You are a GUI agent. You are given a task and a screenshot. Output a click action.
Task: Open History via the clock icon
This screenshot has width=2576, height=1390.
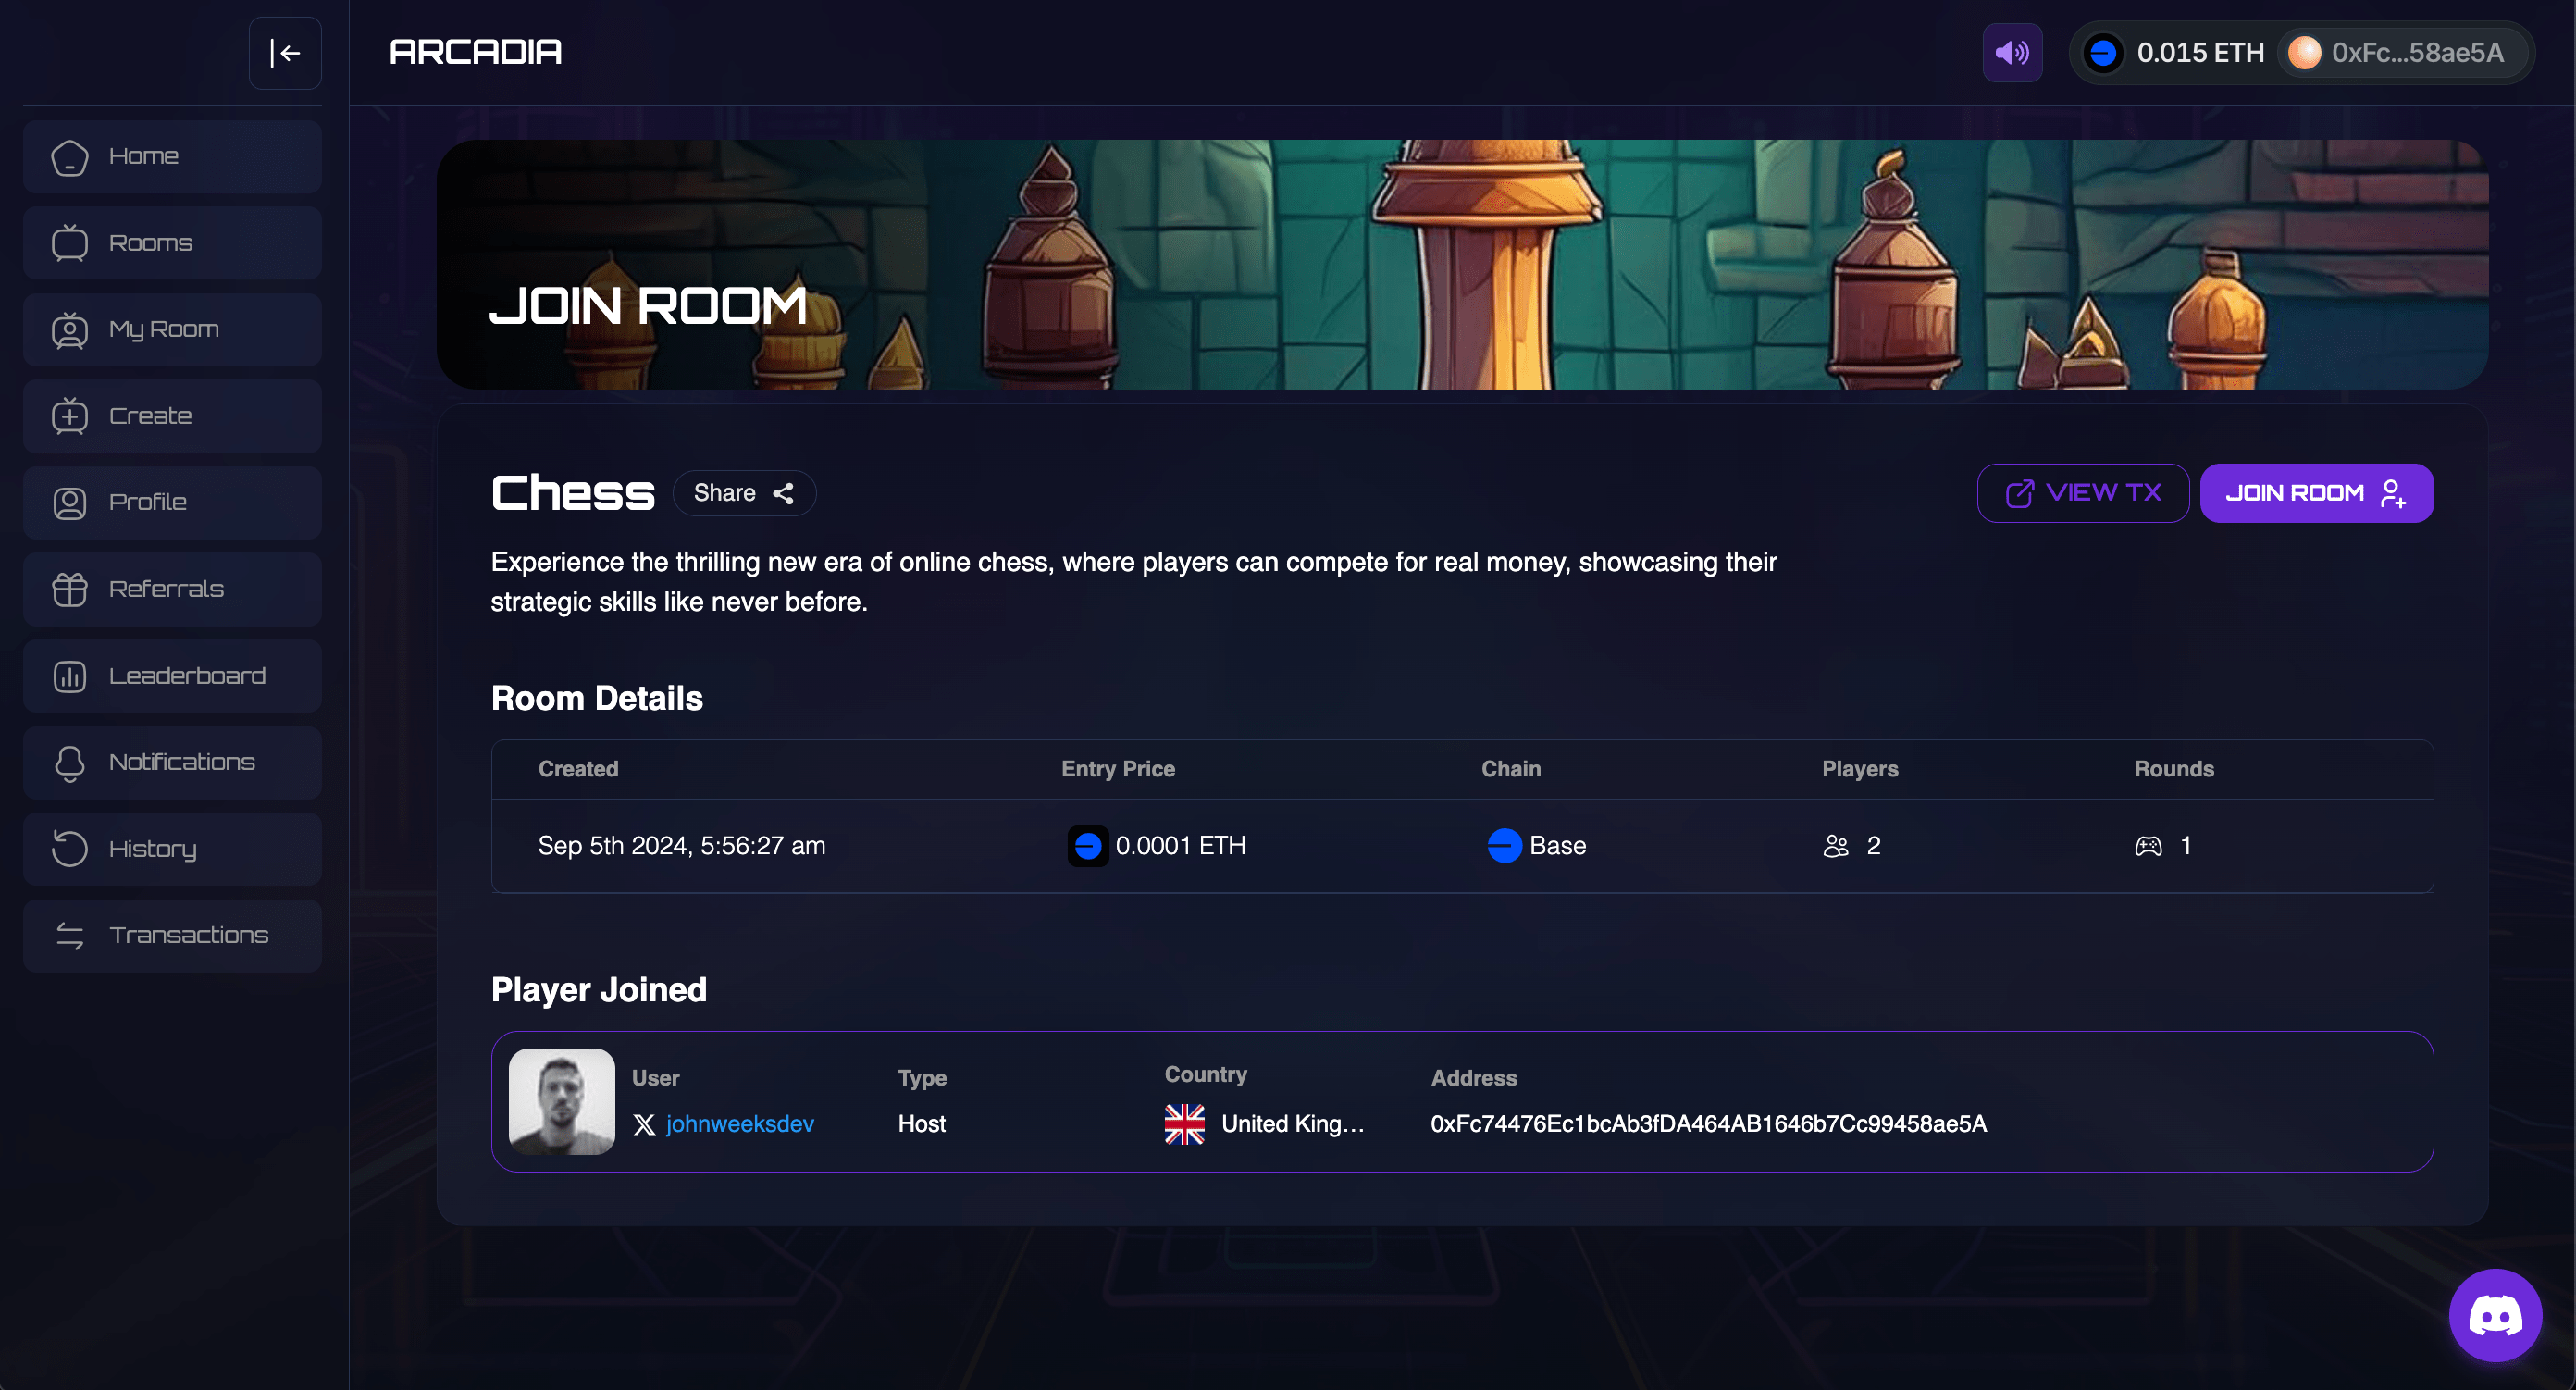[x=69, y=849]
